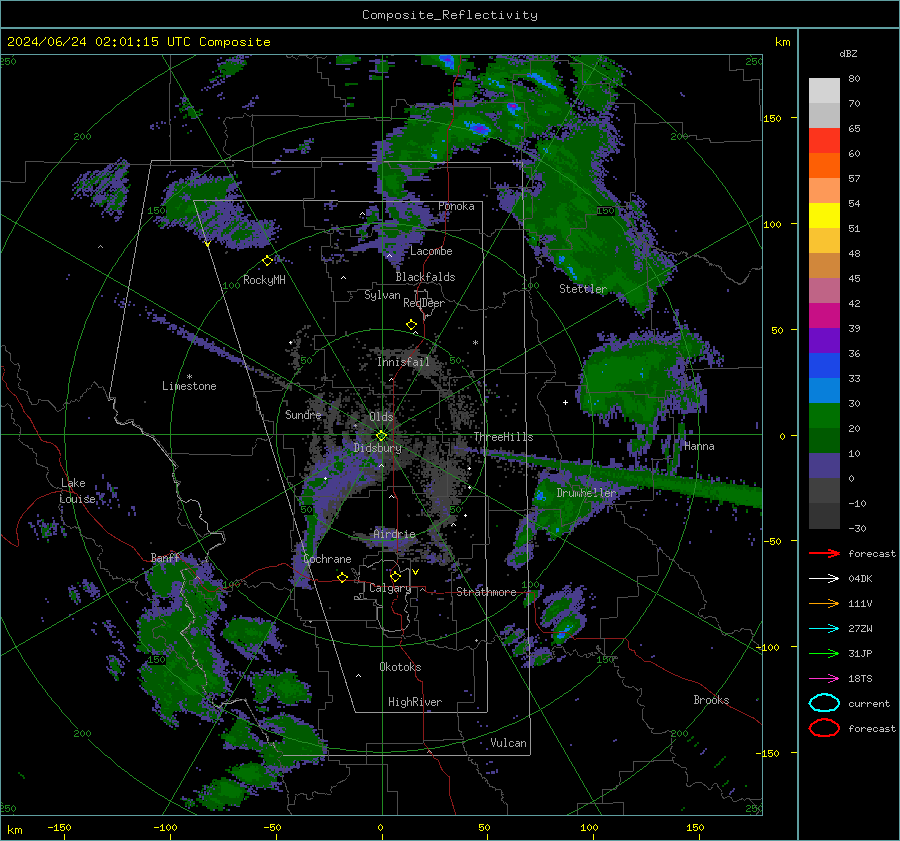Click the green 31JP arrow icon

(824, 653)
